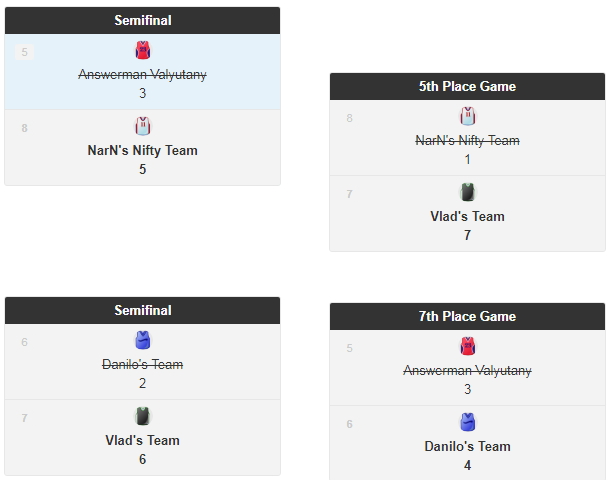Click crossed-out Danilo's Team name in the Semifinal
The height and width of the screenshot is (480, 610).
coord(142,365)
